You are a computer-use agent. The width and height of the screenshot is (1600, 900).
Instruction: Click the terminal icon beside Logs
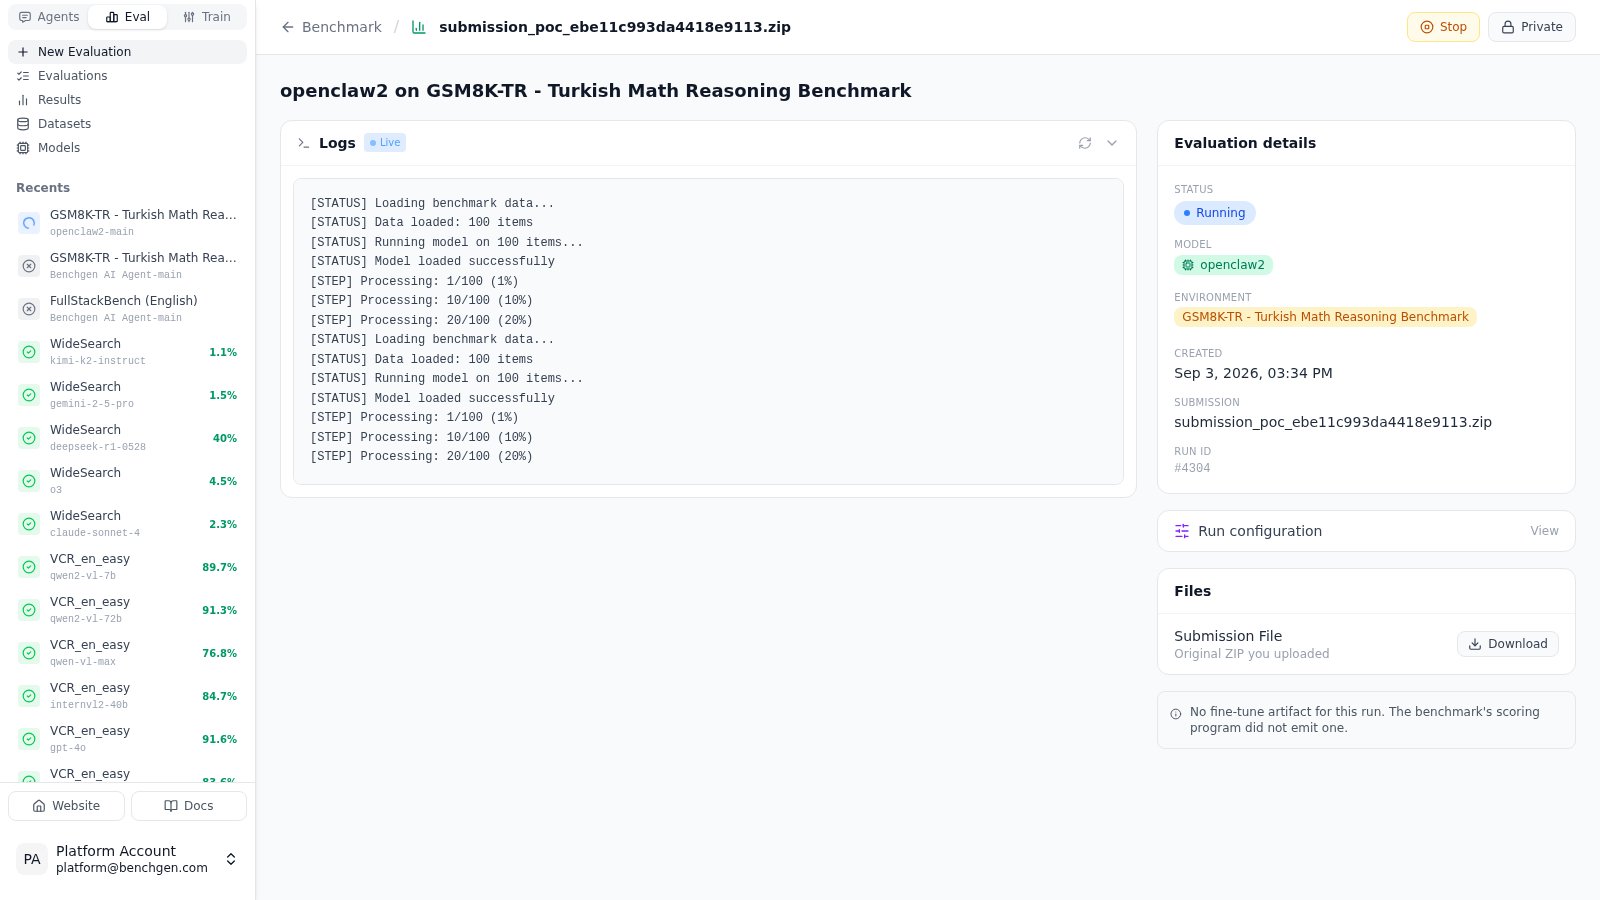pyautogui.click(x=303, y=143)
